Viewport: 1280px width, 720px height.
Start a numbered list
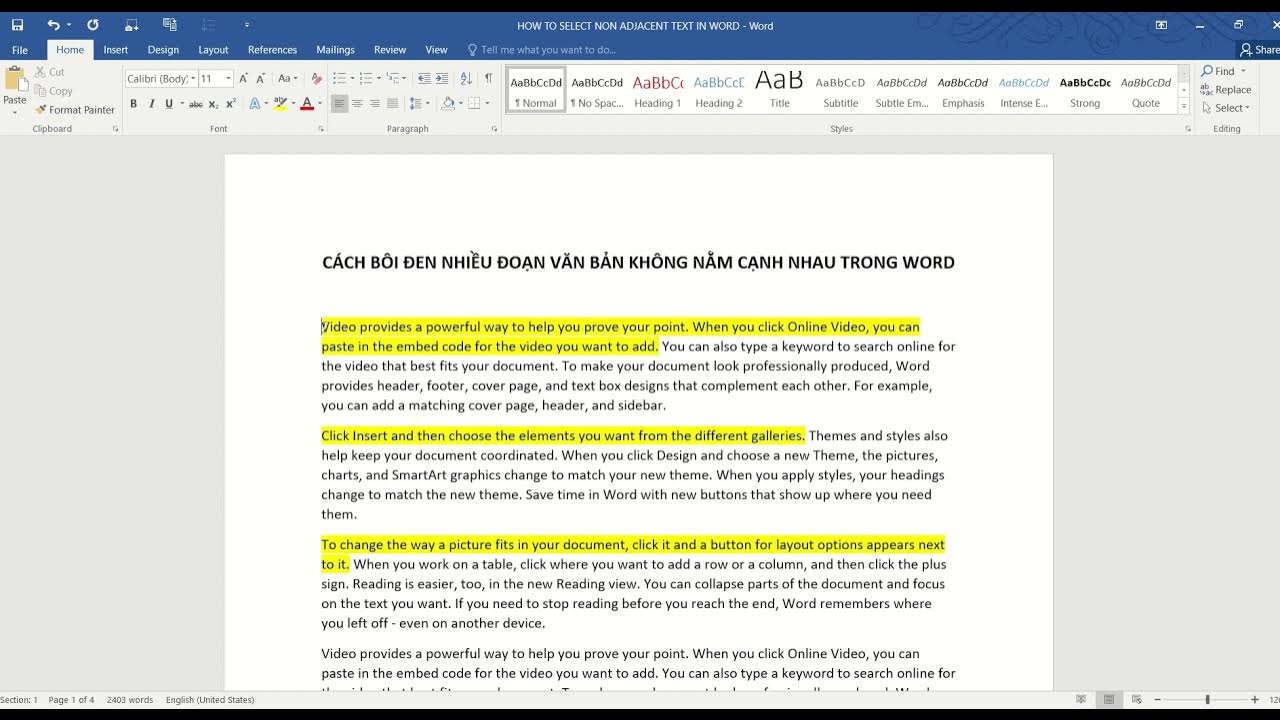click(x=365, y=78)
